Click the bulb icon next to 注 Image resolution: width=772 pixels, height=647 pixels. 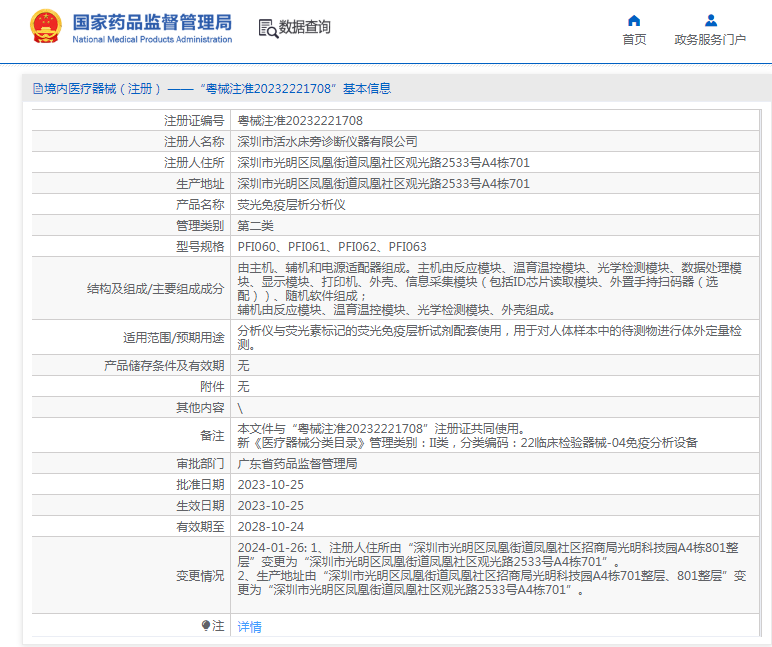tap(206, 625)
